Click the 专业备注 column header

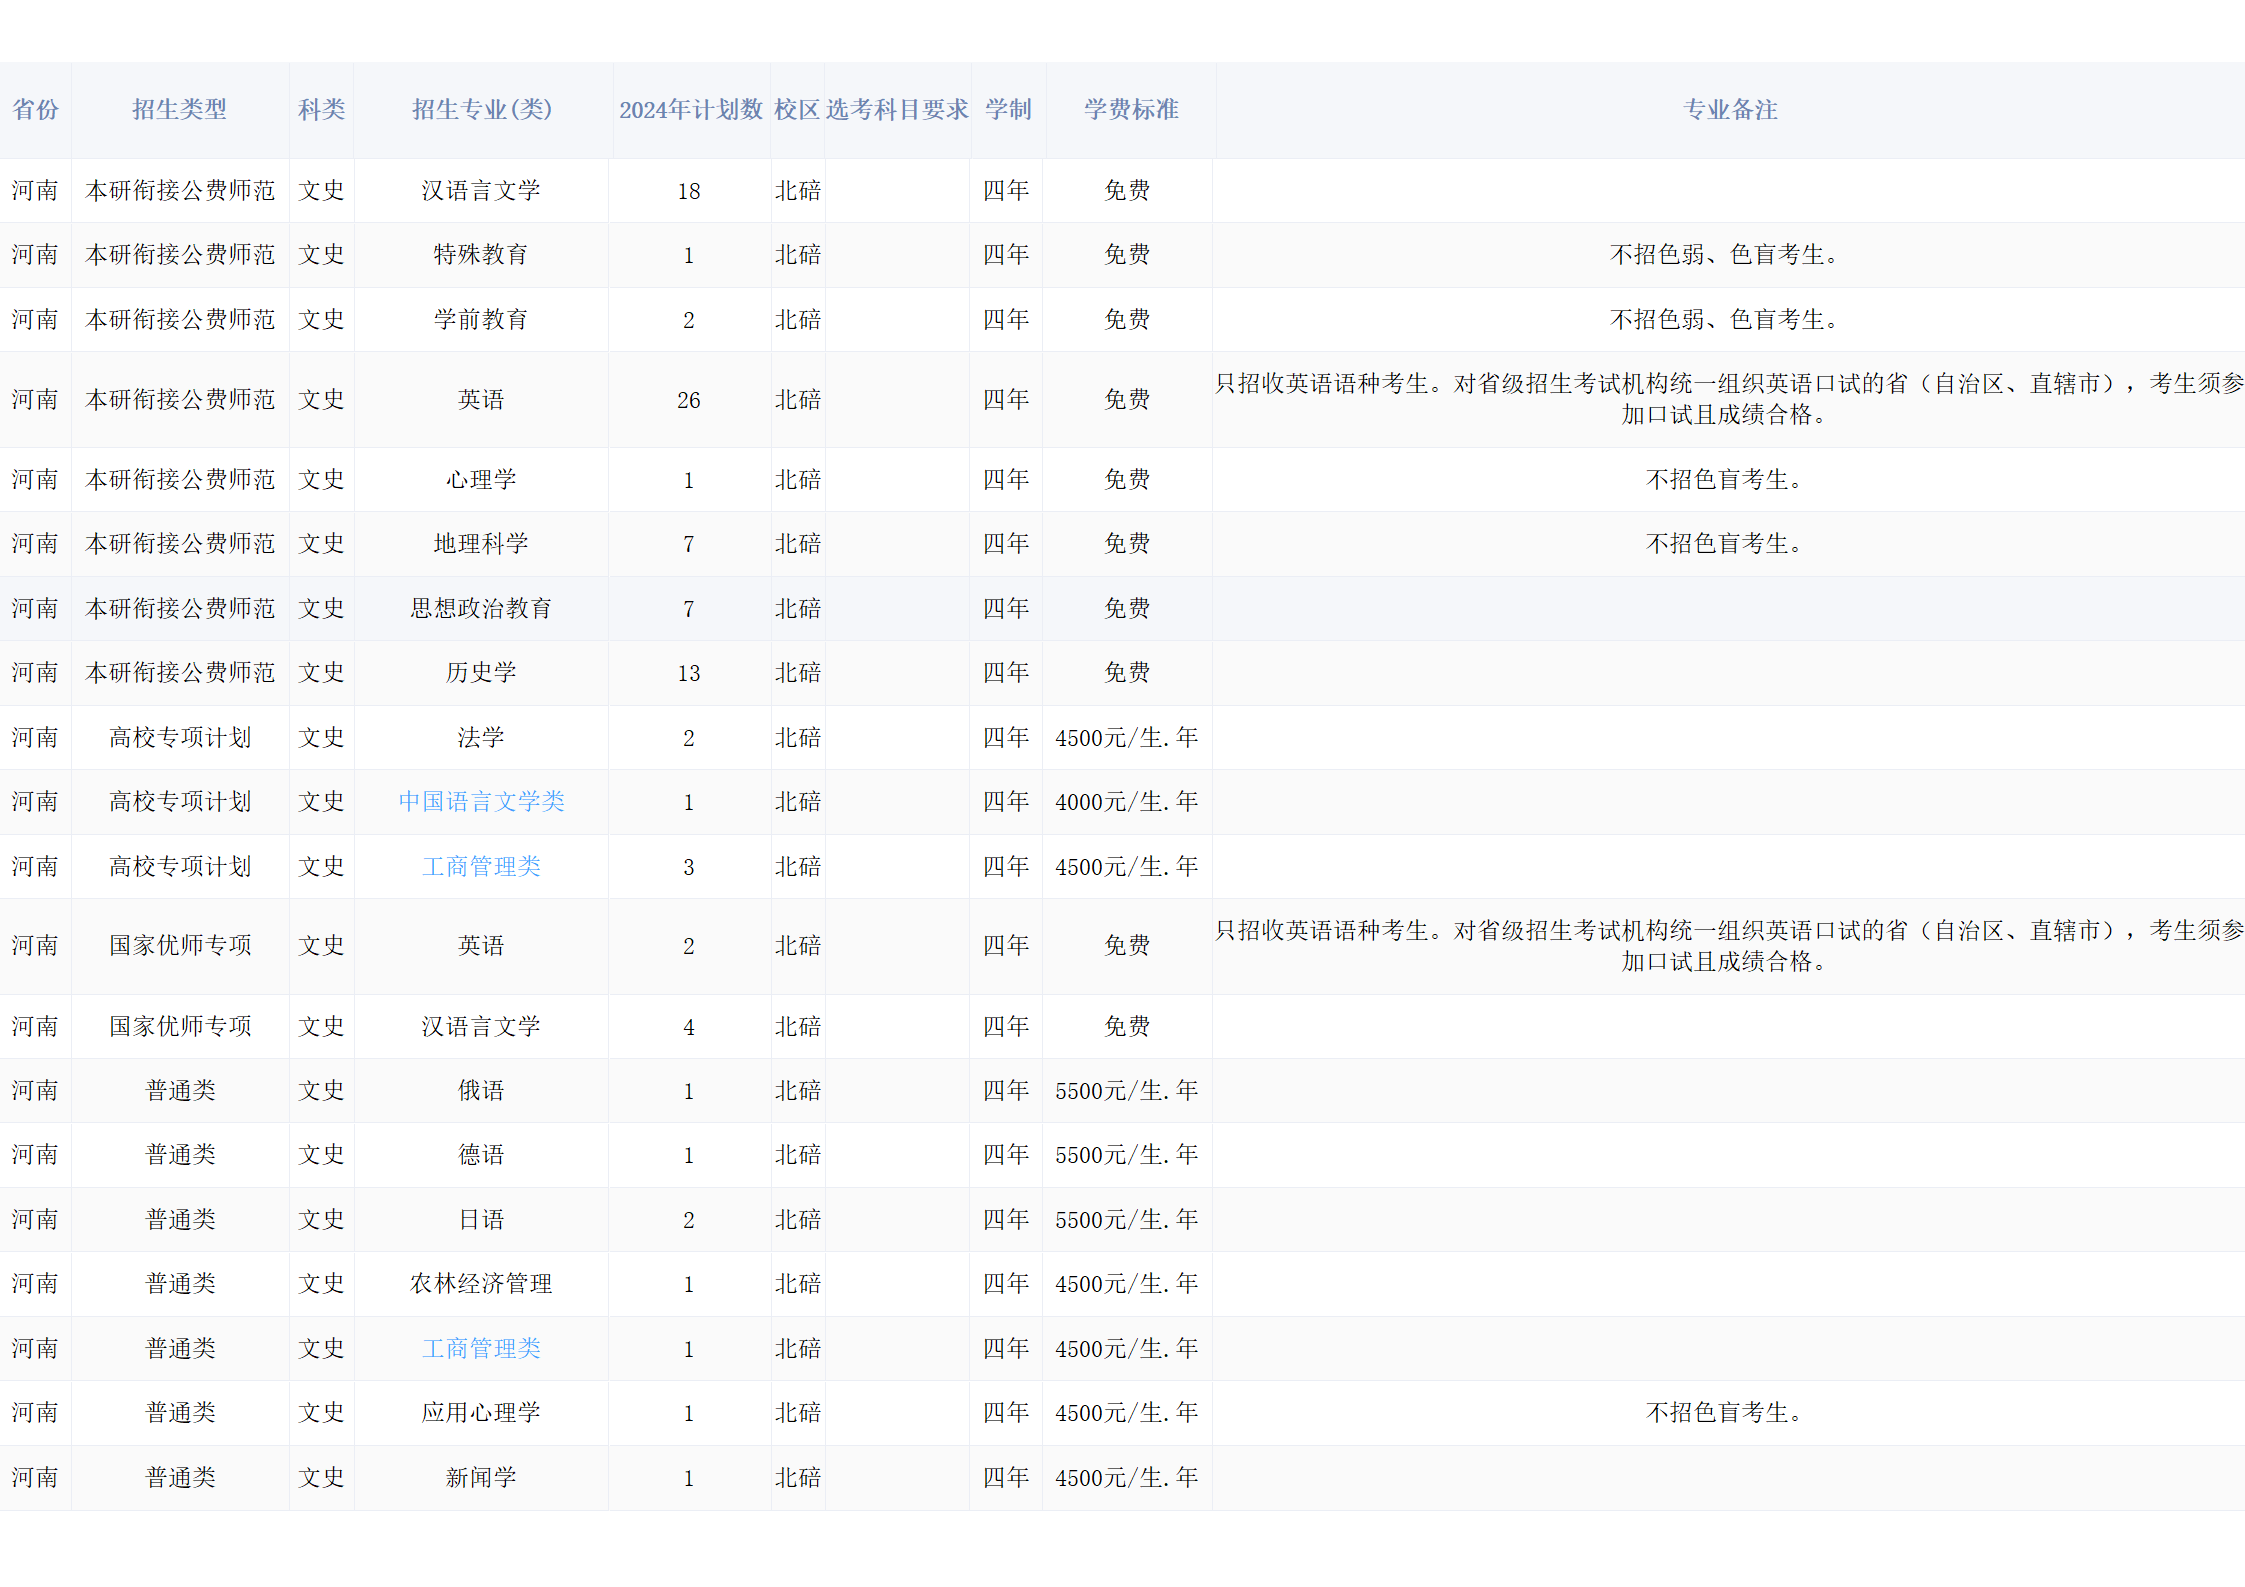[1730, 109]
